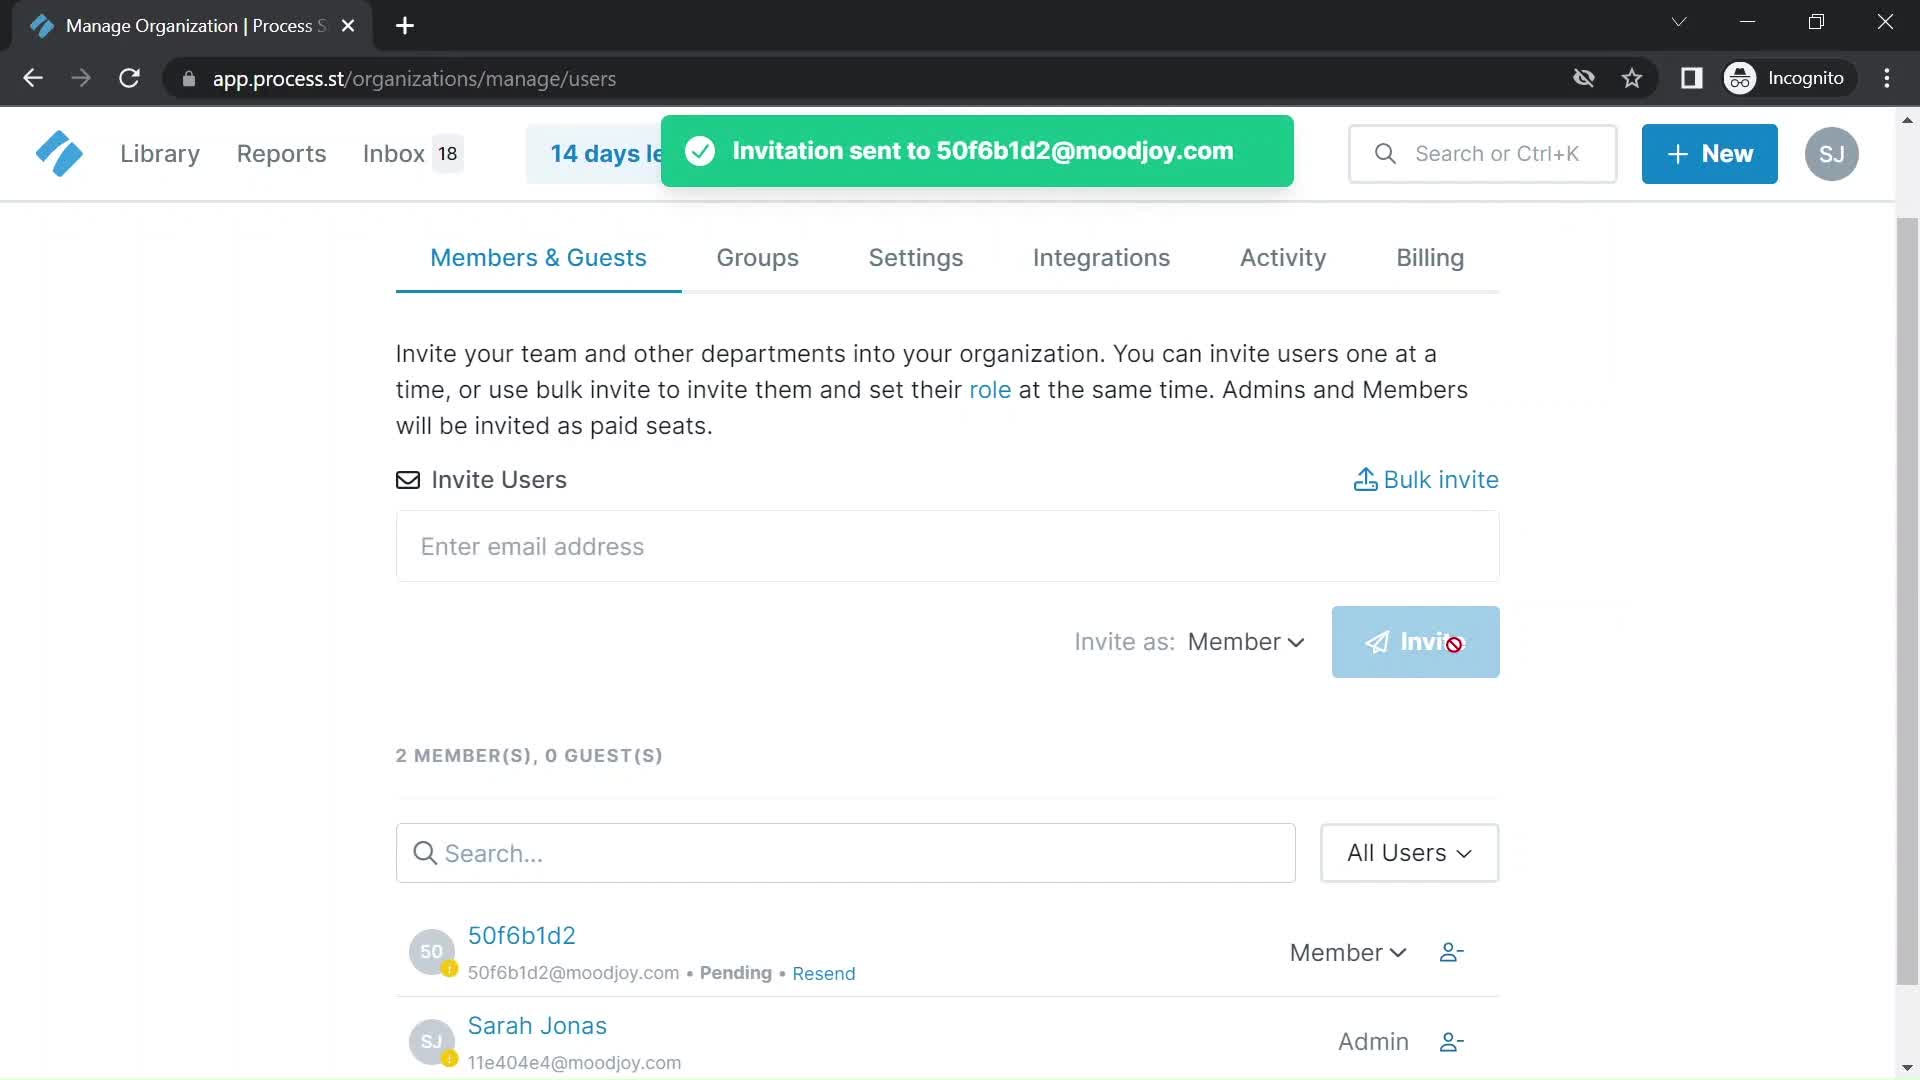Viewport: 1920px width, 1080px height.
Task: Click the bulk invite upload icon
Action: tap(1365, 479)
